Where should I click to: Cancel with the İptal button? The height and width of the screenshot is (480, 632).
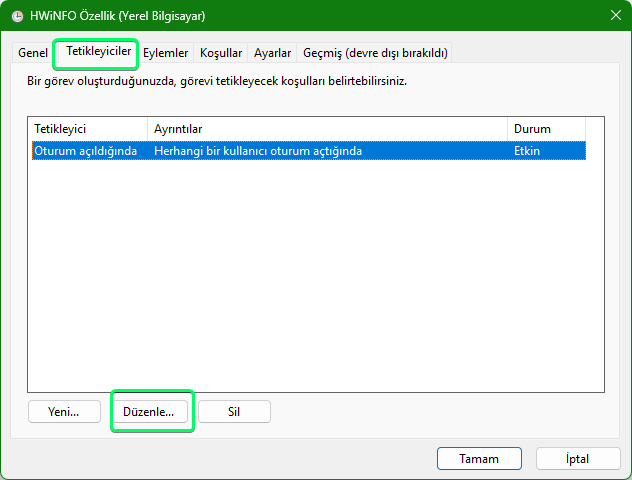click(x=578, y=459)
